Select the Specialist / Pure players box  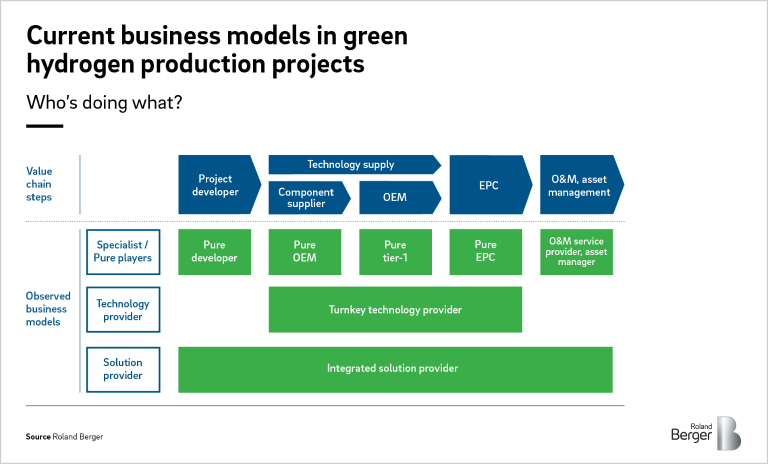[x=123, y=251]
